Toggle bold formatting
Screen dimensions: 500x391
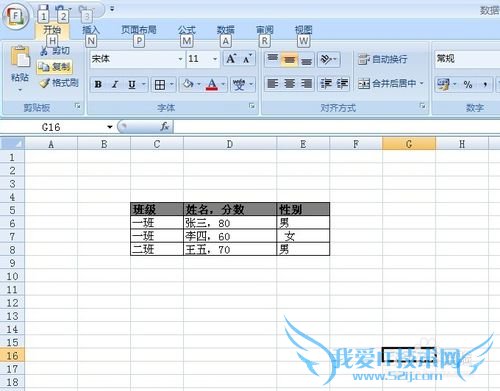pyautogui.click(x=98, y=84)
